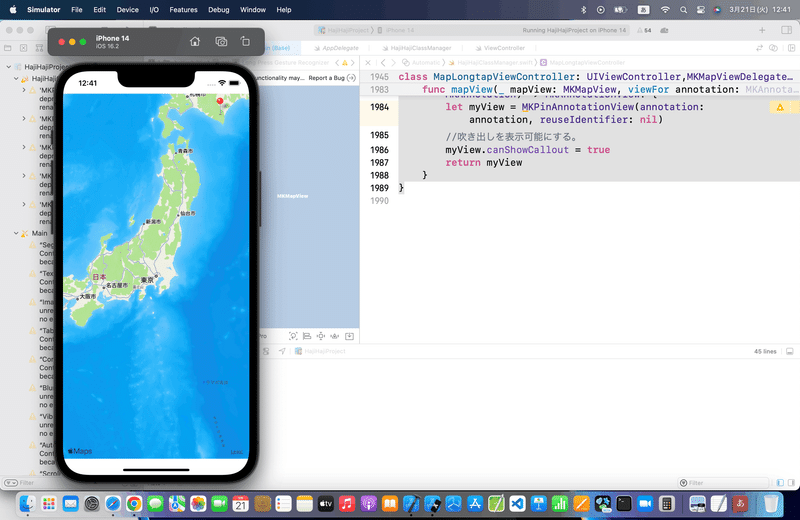Screen dimensions: 800x520
Task: Show the 54 warnings indicator in toolbar
Action: [644, 31]
